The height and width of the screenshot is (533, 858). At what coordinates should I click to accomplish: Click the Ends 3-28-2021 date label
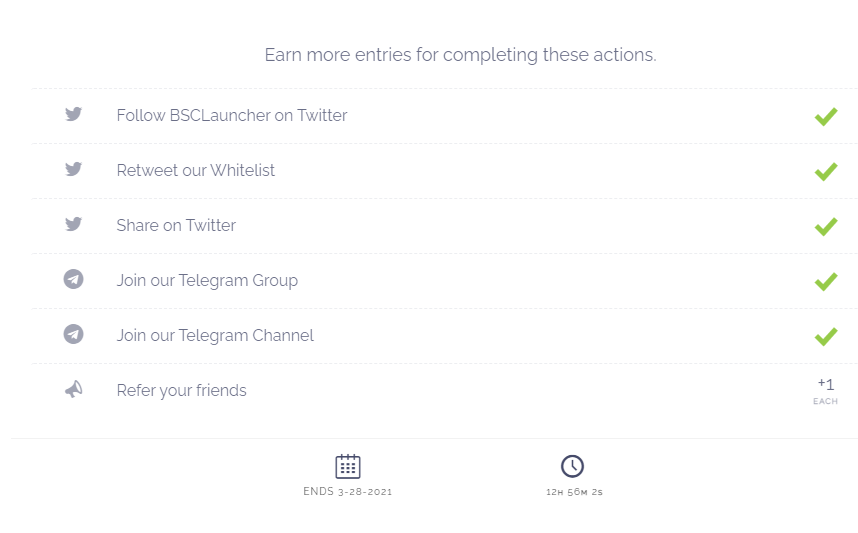click(x=347, y=492)
